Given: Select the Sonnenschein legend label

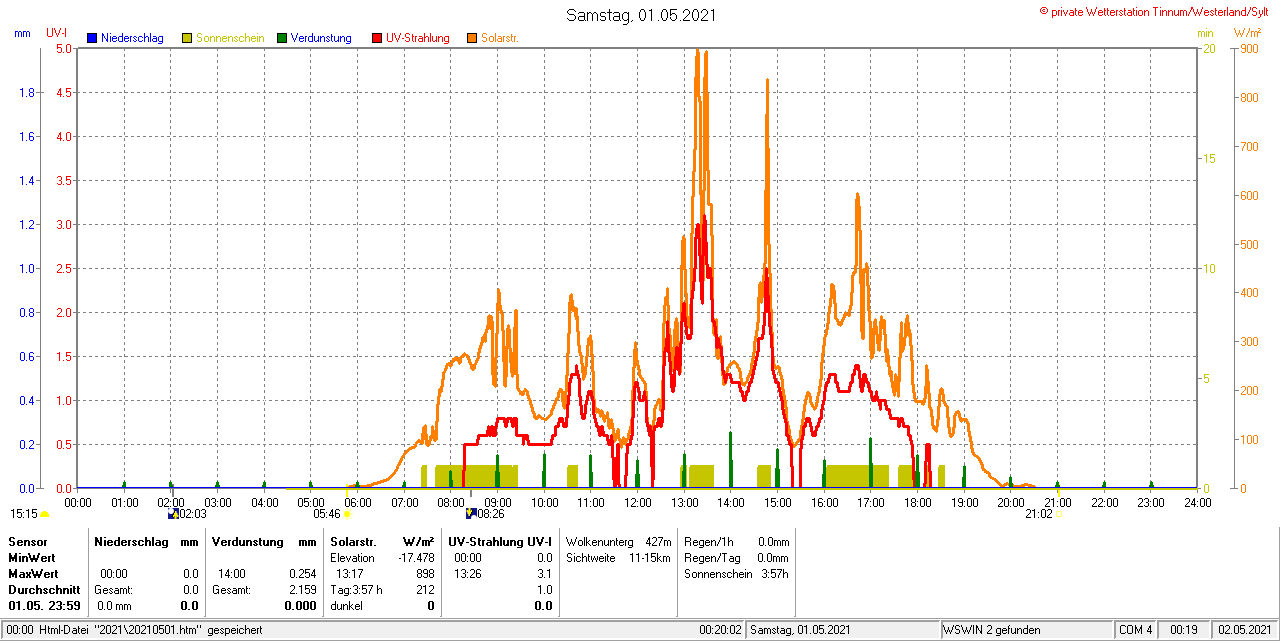Looking at the screenshot, I should pyautogui.click(x=230, y=38).
